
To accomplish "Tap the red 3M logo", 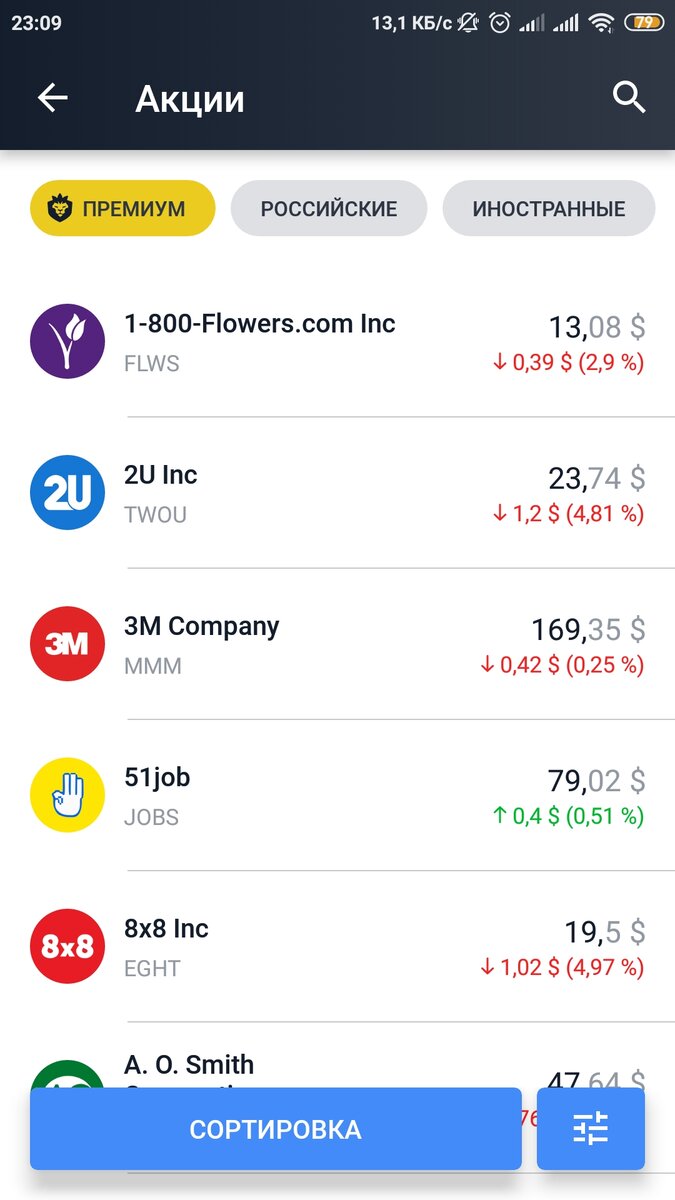I will click(x=67, y=644).
